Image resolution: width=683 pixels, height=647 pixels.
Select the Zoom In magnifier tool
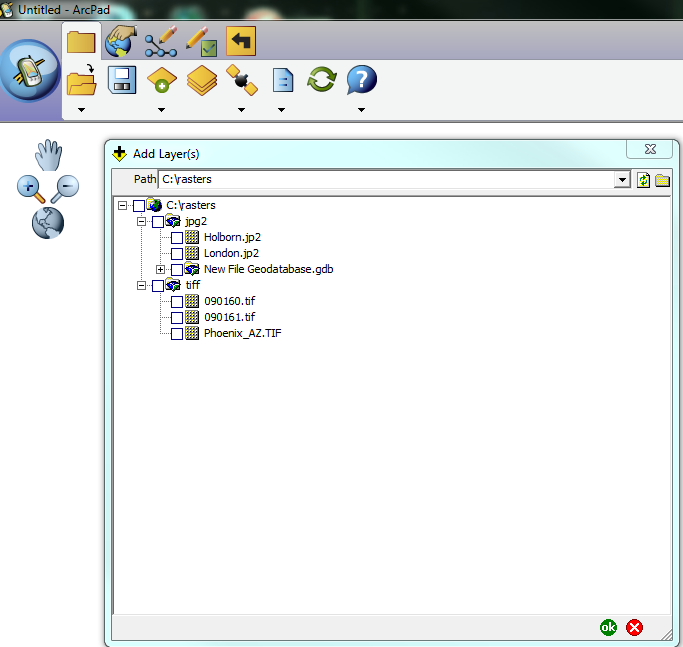(x=30, y=189)
